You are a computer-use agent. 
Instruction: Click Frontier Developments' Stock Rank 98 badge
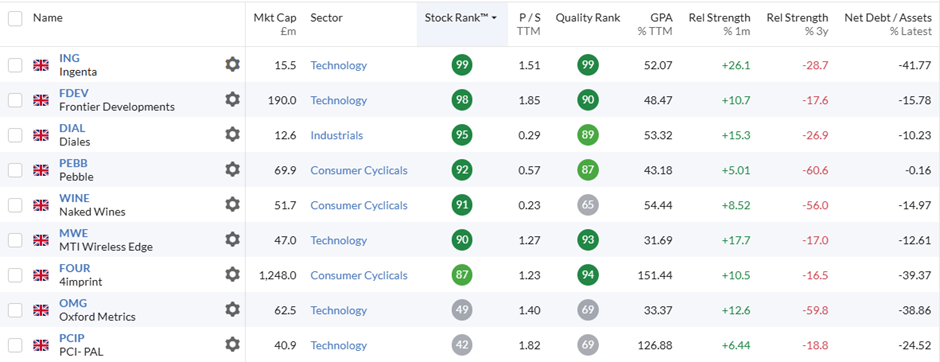462,99
